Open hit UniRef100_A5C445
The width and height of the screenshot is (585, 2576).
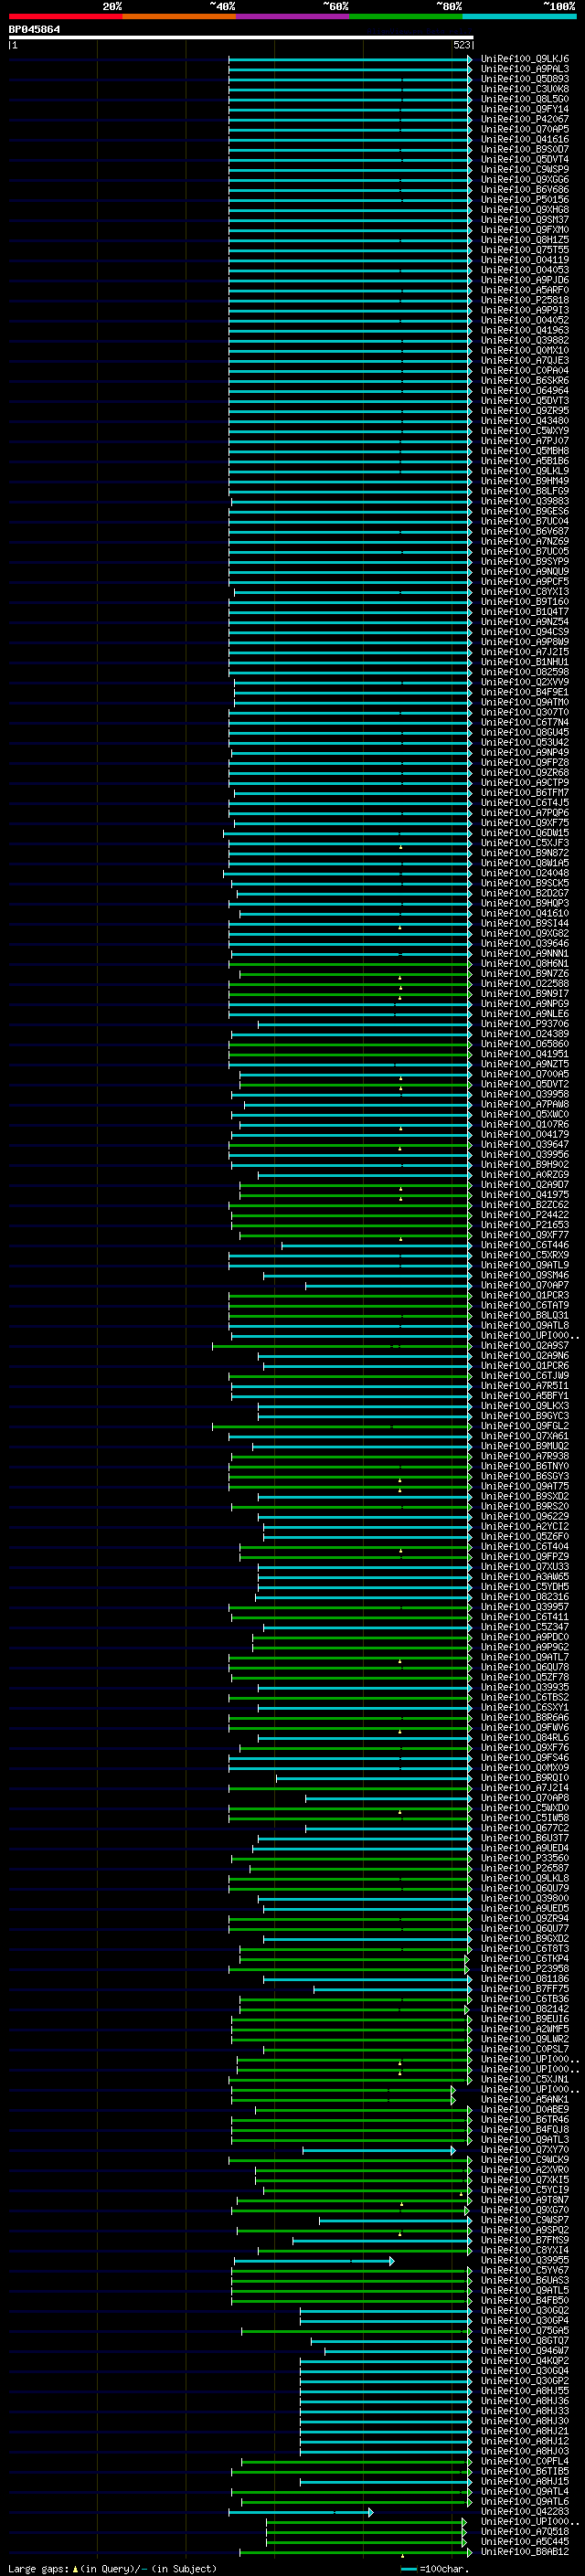524,2541
